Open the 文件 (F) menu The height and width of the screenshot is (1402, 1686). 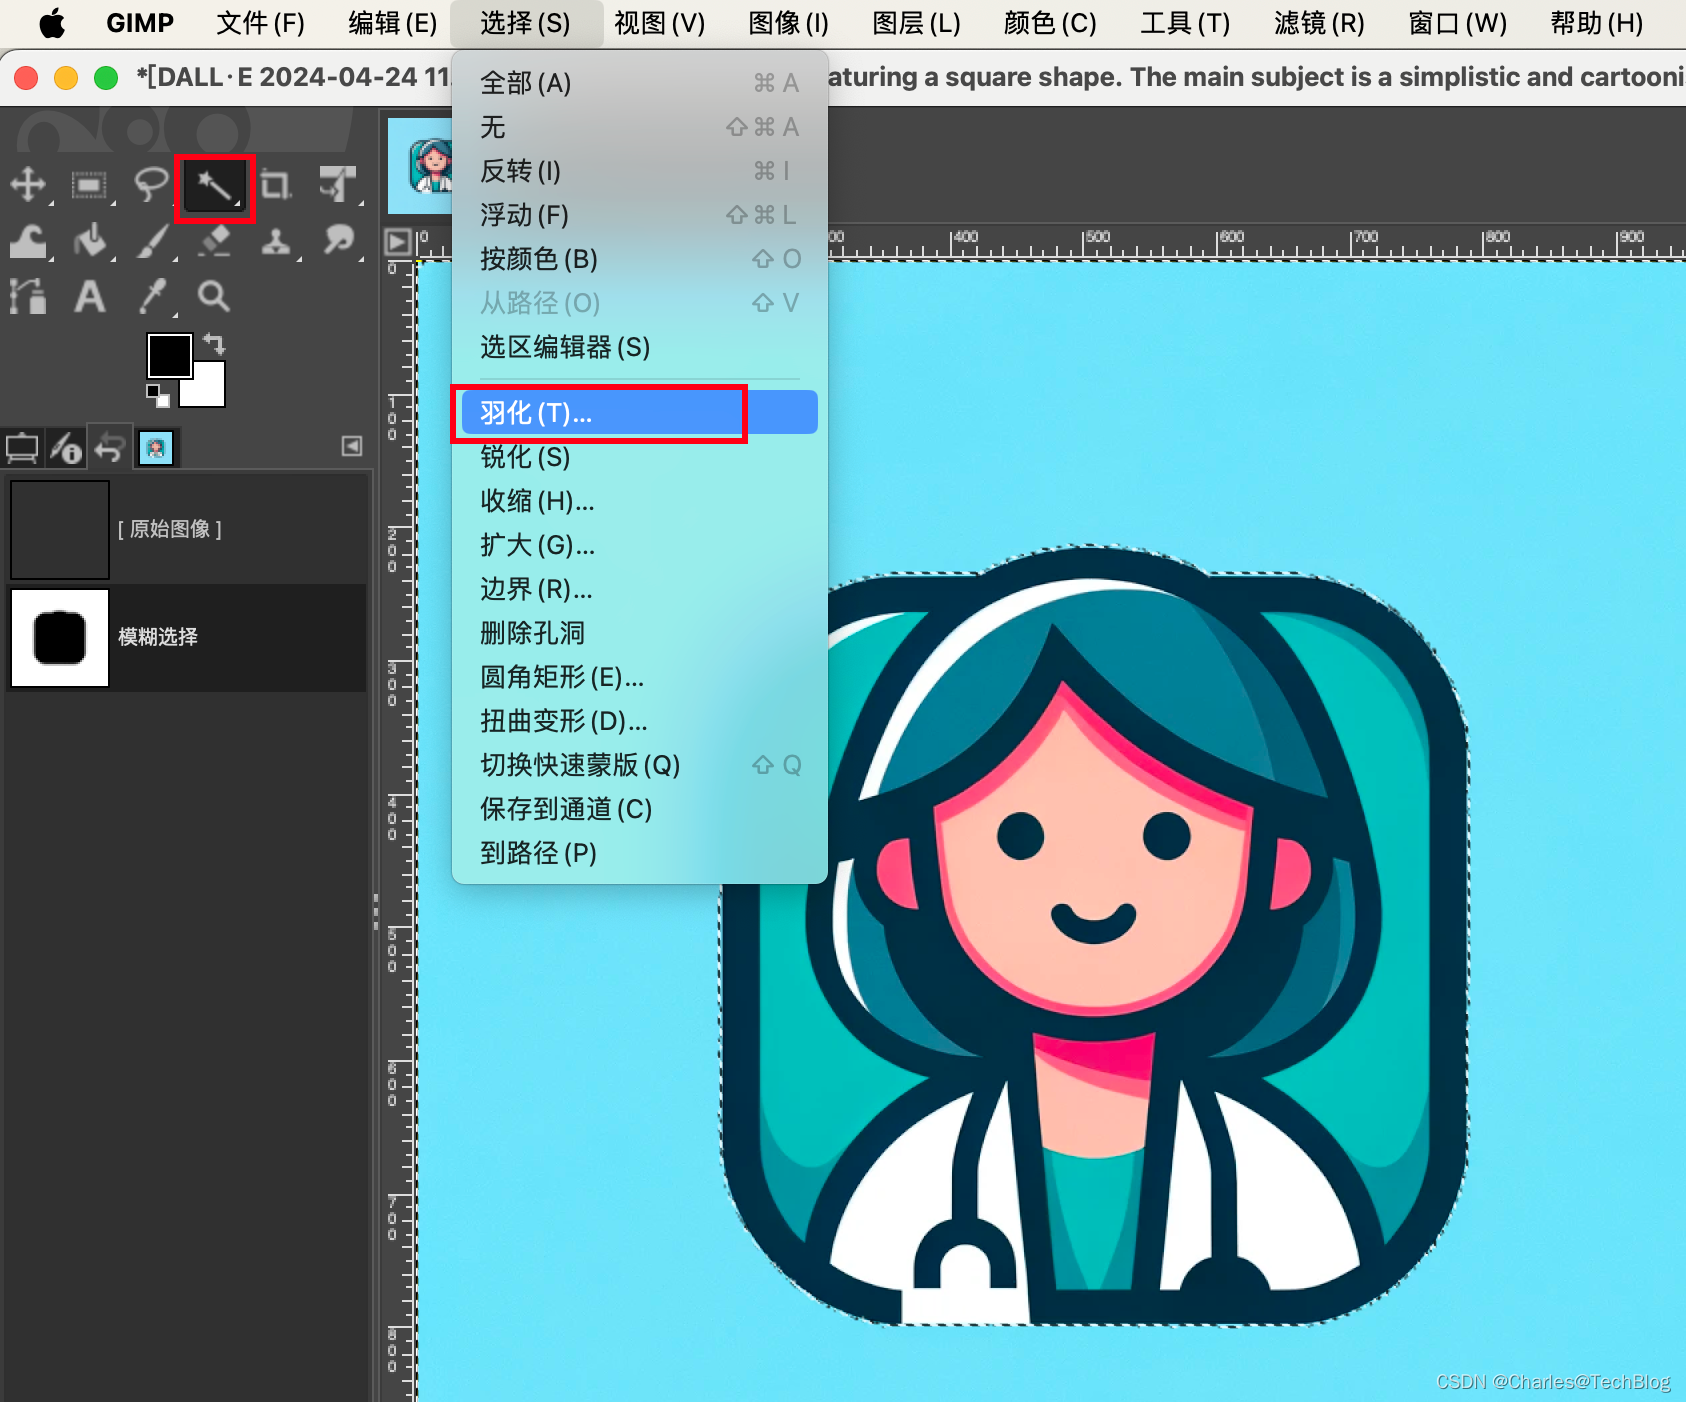(261, 23)
